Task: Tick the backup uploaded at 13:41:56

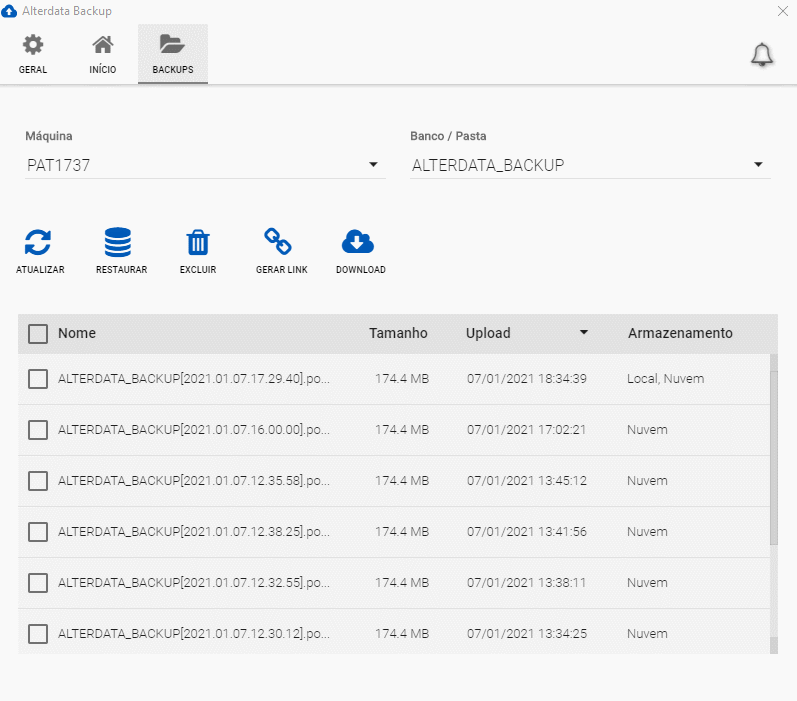Action: [38, 532]
